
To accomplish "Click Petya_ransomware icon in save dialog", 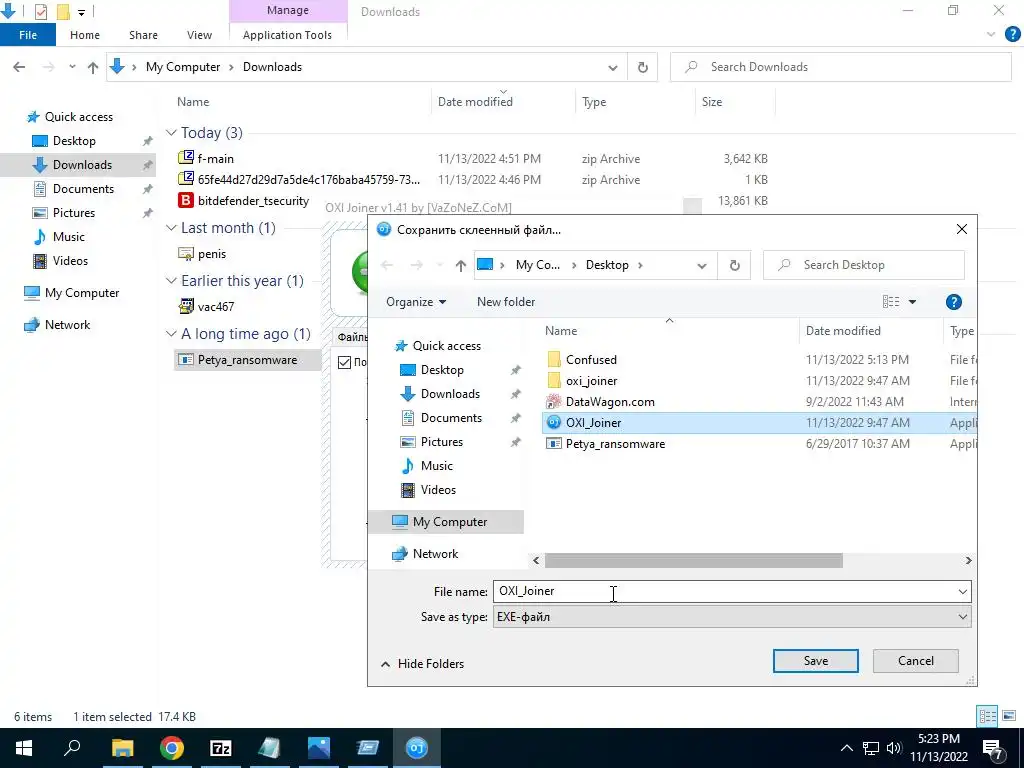I will pos(554,443).
